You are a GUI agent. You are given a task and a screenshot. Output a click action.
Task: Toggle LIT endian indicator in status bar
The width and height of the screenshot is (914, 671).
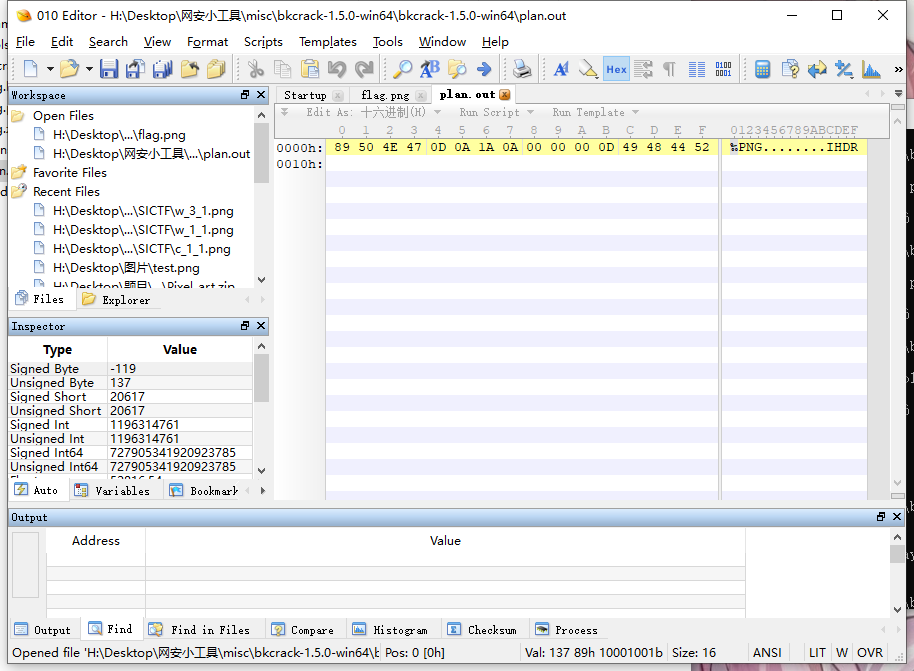817,652
